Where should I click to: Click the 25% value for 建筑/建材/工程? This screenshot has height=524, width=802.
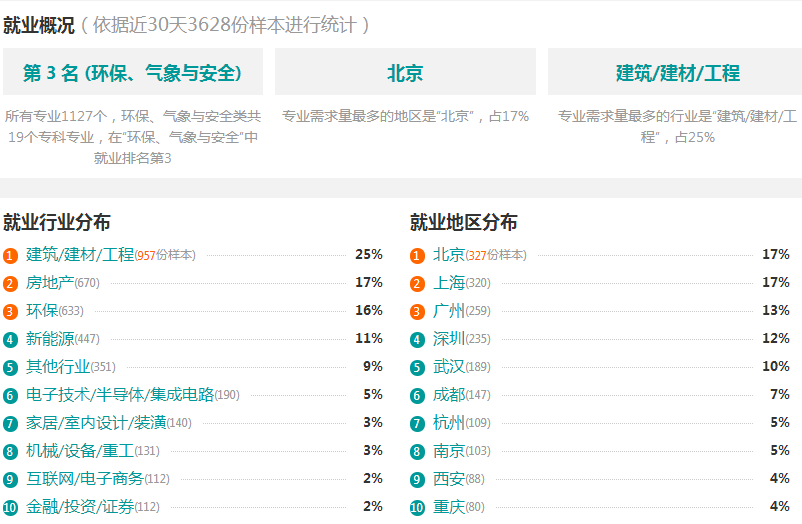[369, 254]
